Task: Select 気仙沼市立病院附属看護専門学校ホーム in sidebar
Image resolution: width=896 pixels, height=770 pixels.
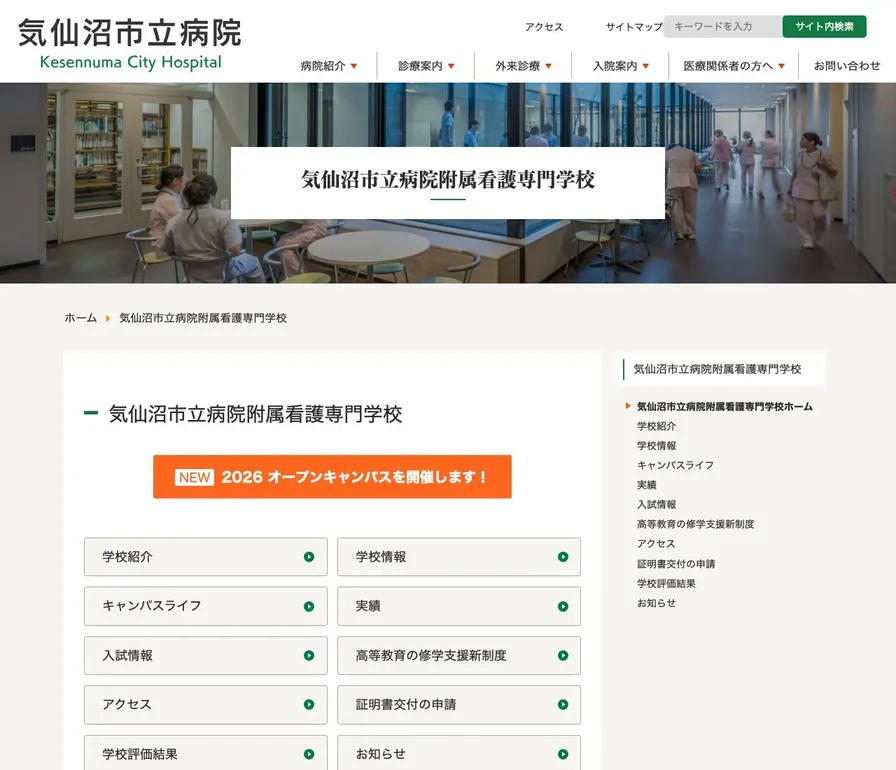Action: tap(725, 407)
